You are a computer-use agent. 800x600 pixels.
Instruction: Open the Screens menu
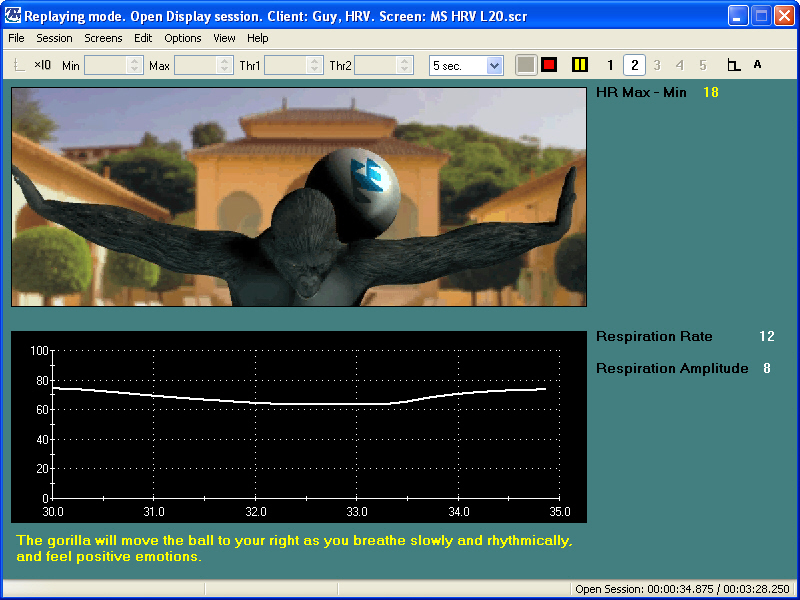pos(103,38)
